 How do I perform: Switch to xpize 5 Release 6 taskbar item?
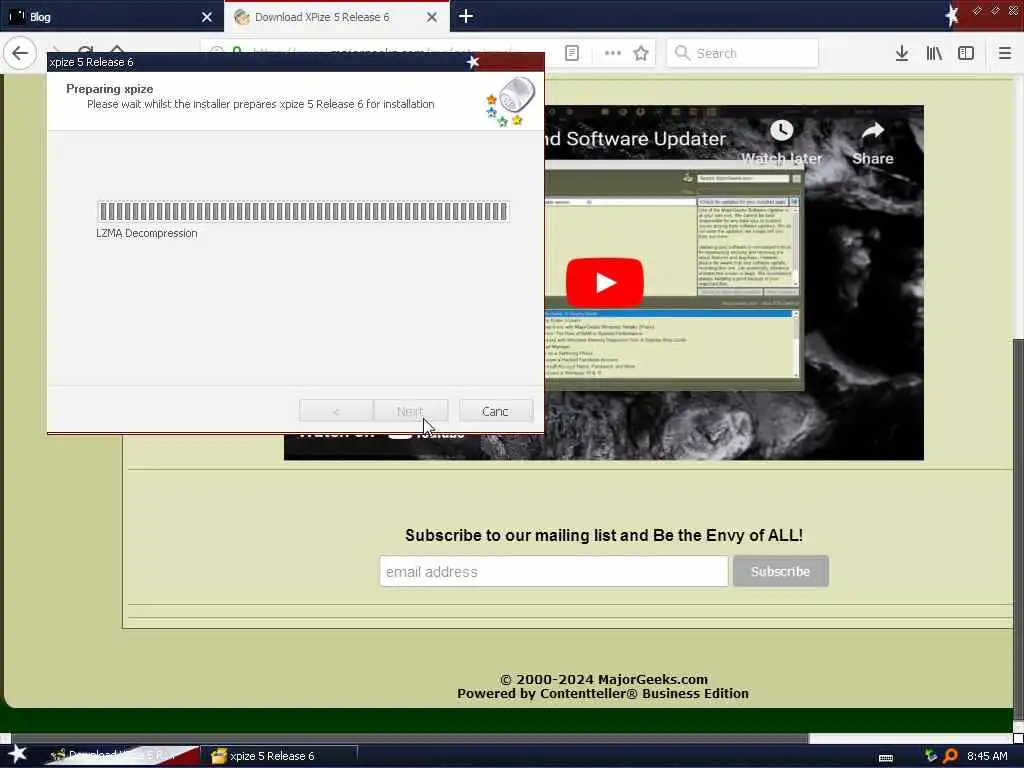tap(279, 756)
